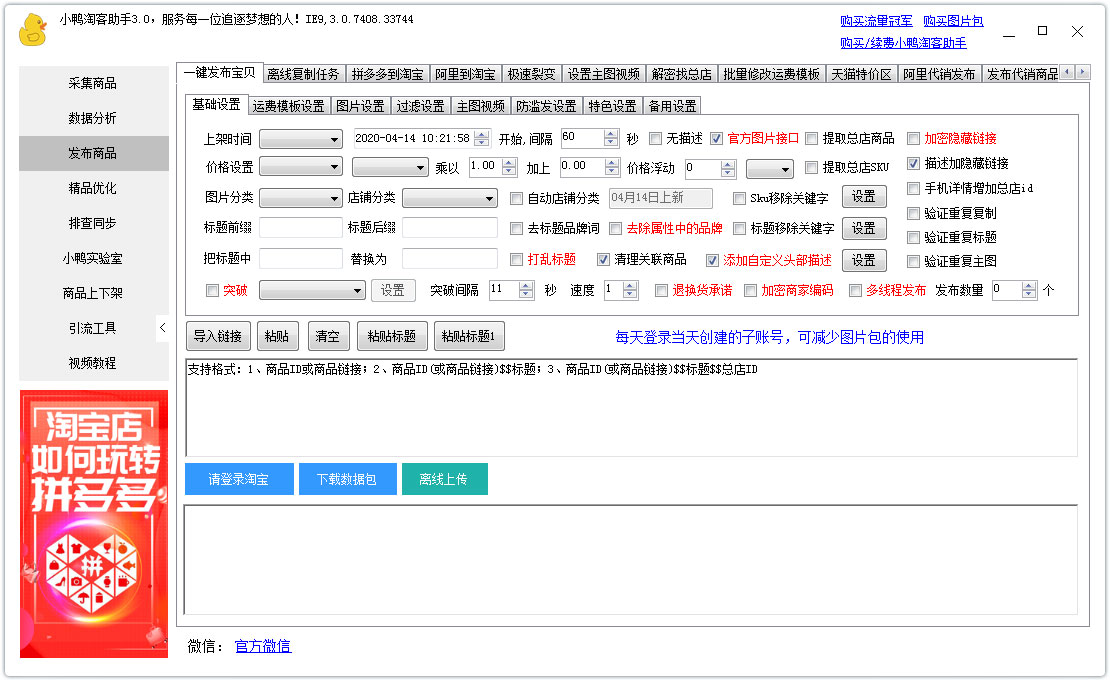
Task: Uncheck the 官方图片接口 checkbox
Action: click(715, 139)
